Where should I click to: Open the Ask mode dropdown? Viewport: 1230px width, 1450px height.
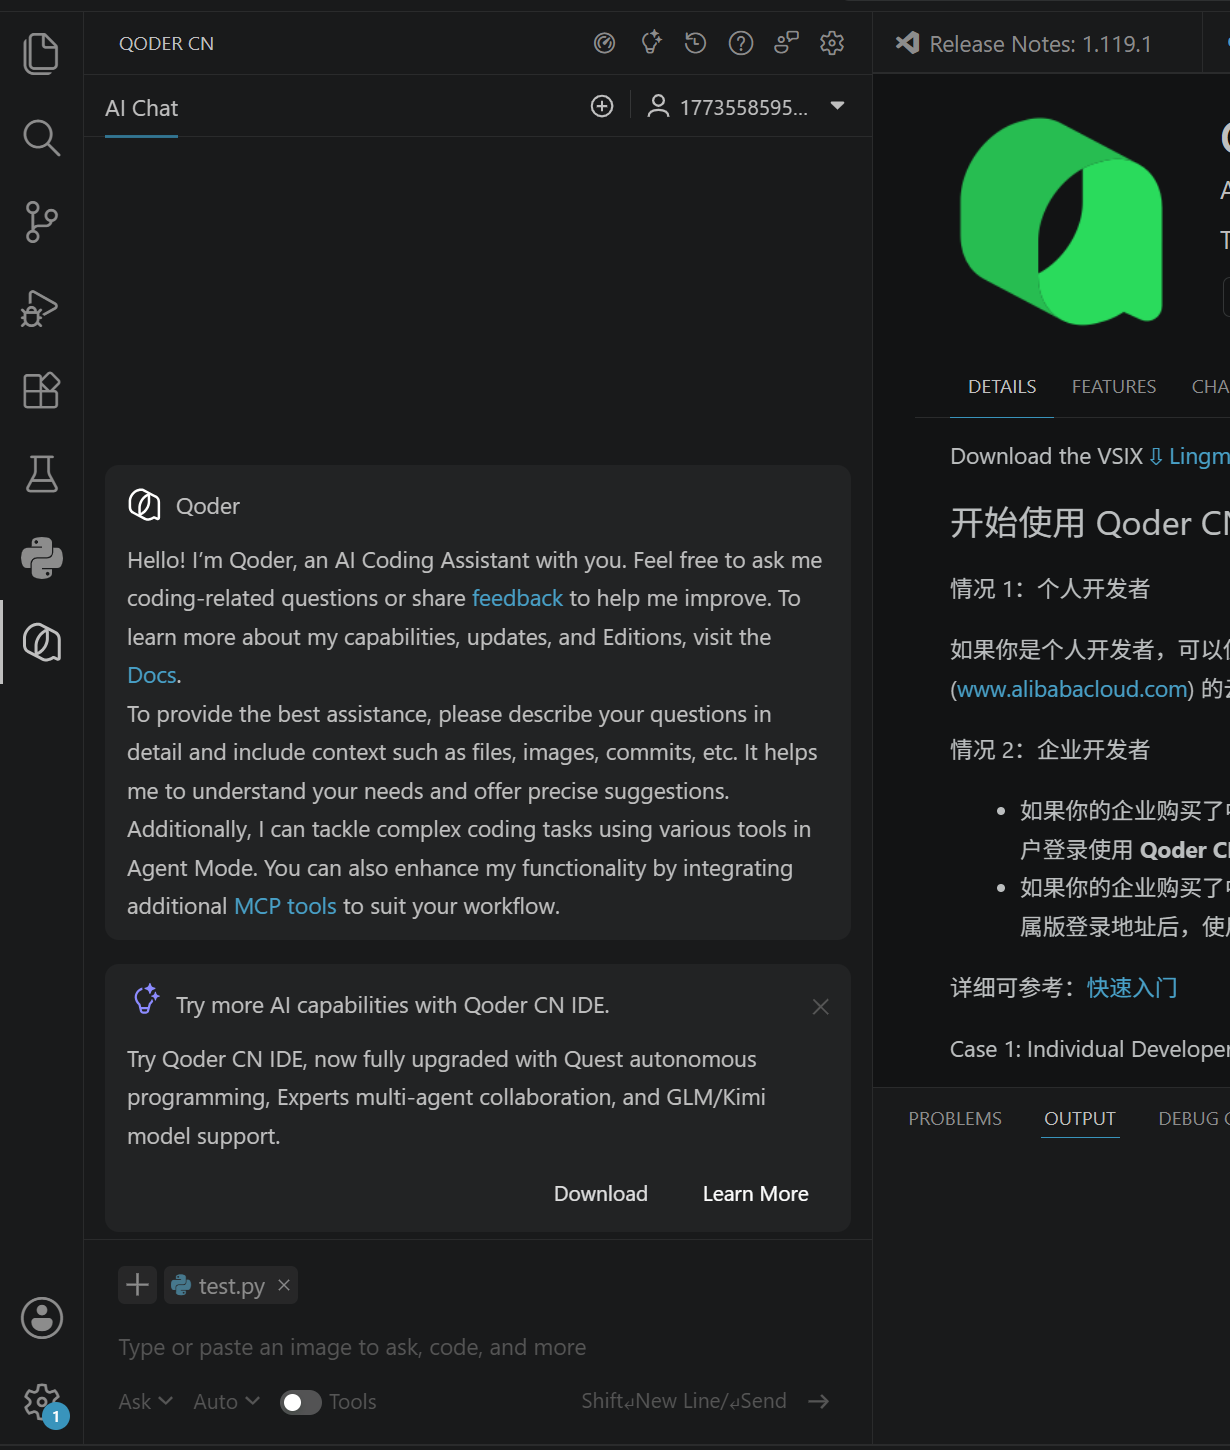(x=146, y=1402)
